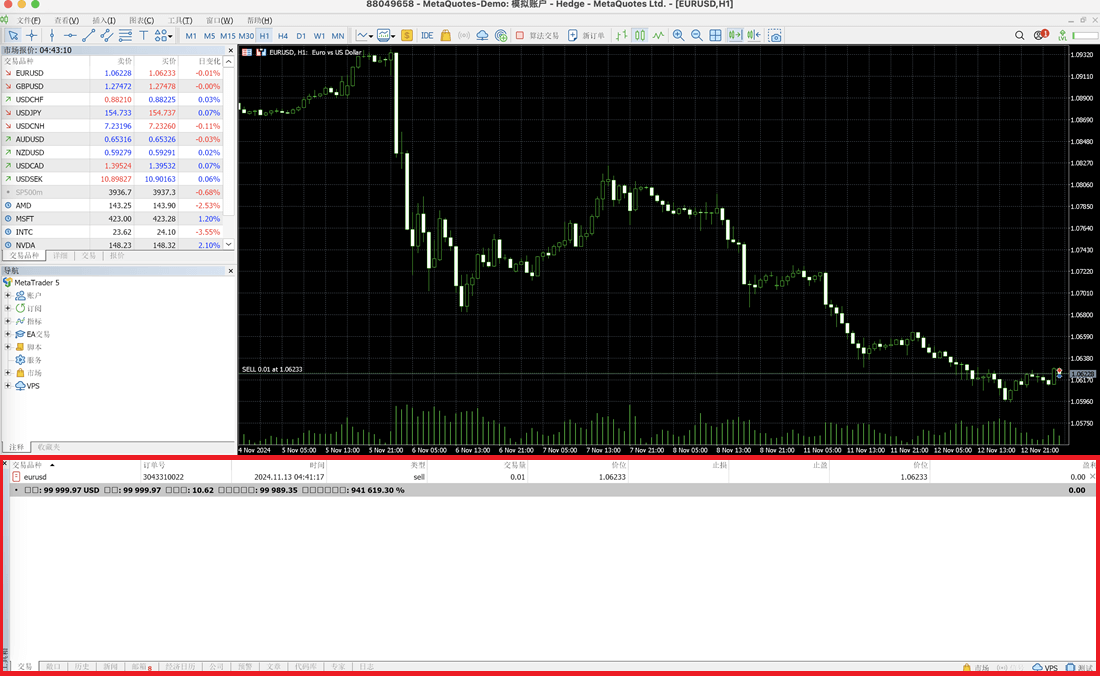Click the SELL 0.01 at 1.06233 chart label
Screen dimensions: 1100x676
click(x=272, y=369)
